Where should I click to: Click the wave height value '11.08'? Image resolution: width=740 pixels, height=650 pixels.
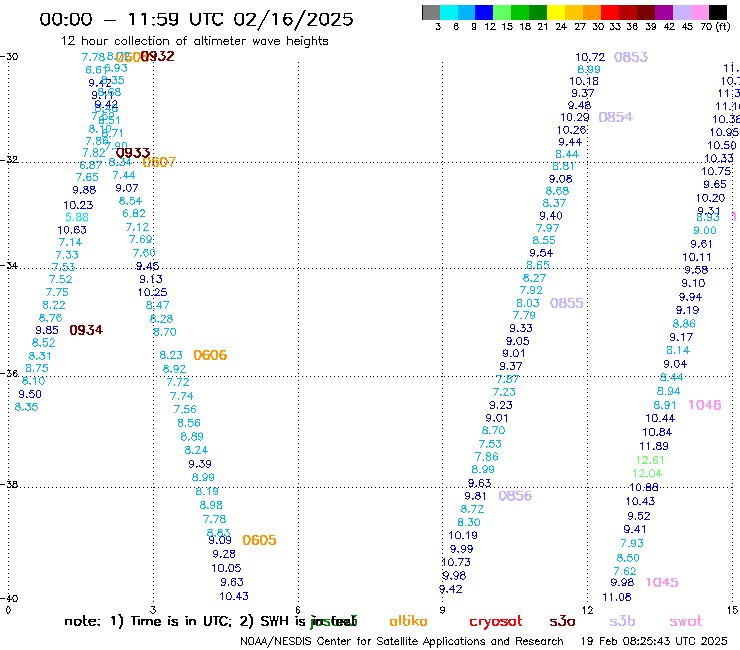coord(616,597)
